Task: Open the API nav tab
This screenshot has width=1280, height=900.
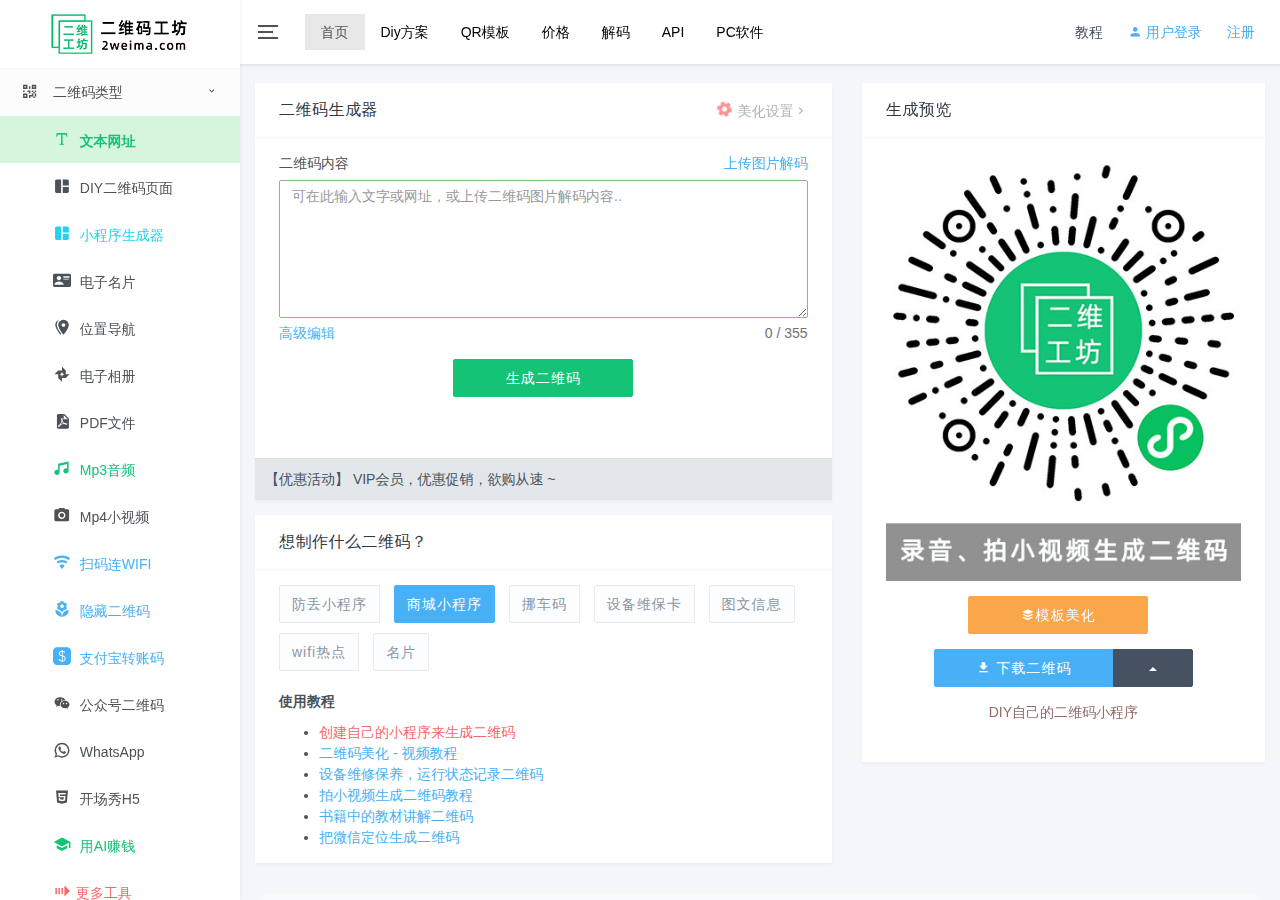Action: (673, 32)
